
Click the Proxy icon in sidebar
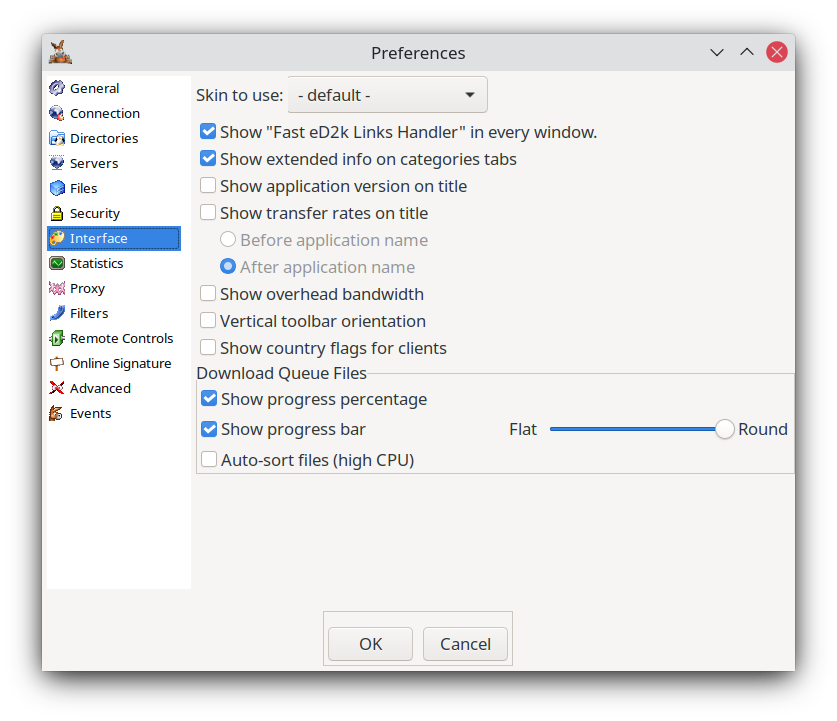pos(57,288)
